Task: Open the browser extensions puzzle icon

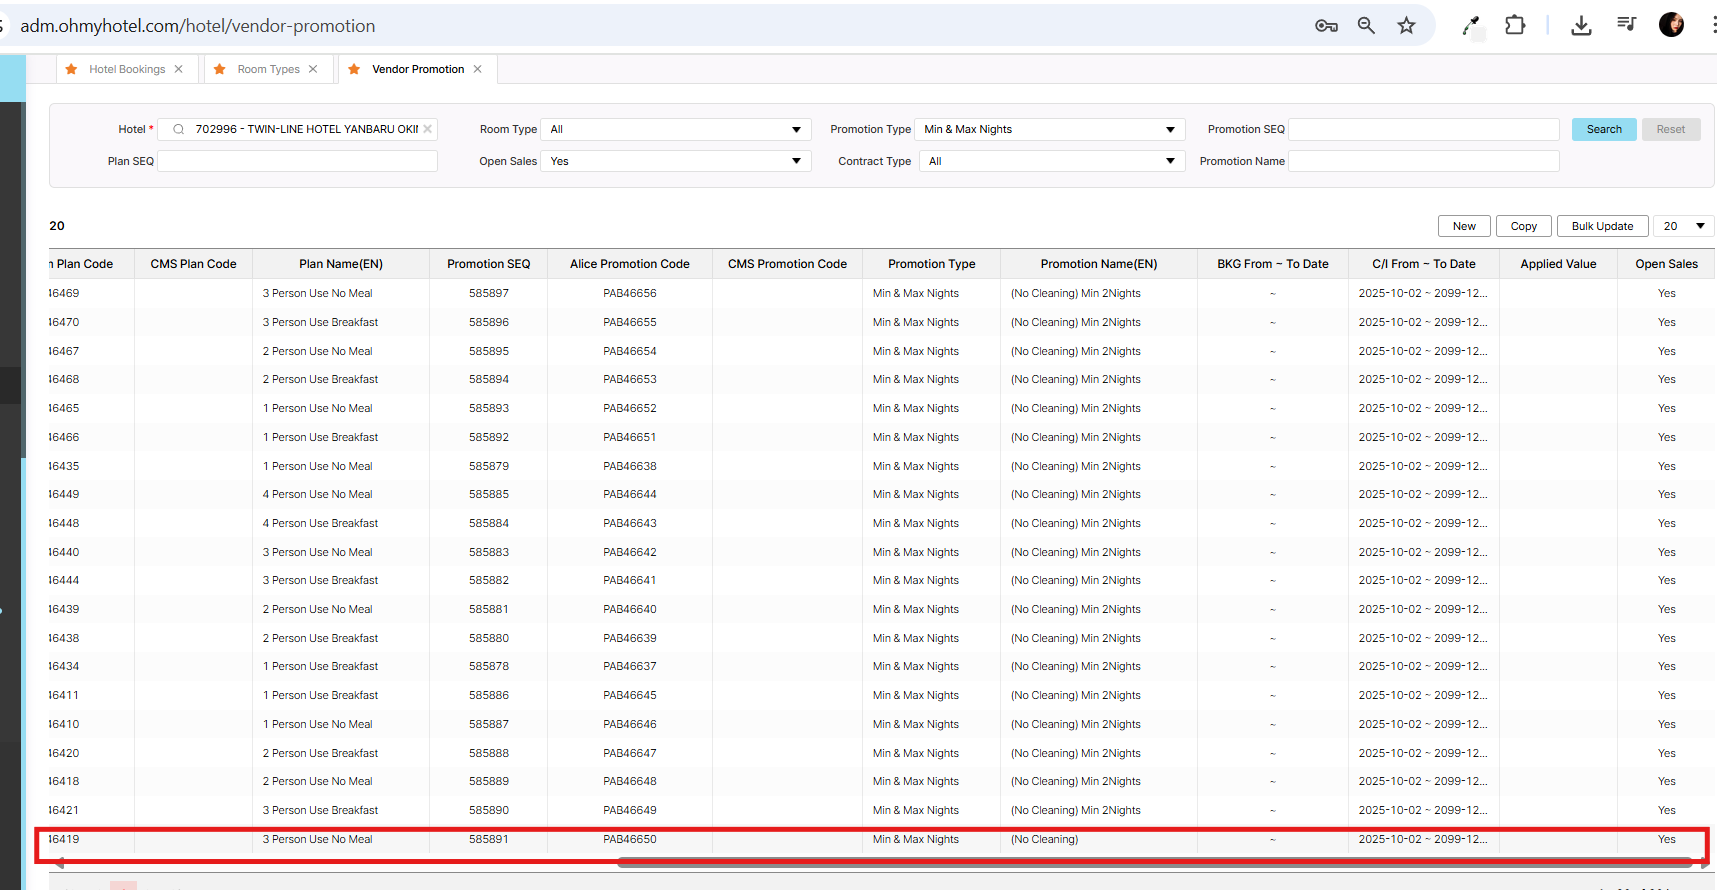Action: pyautogui.click(x=1515, y=26)
